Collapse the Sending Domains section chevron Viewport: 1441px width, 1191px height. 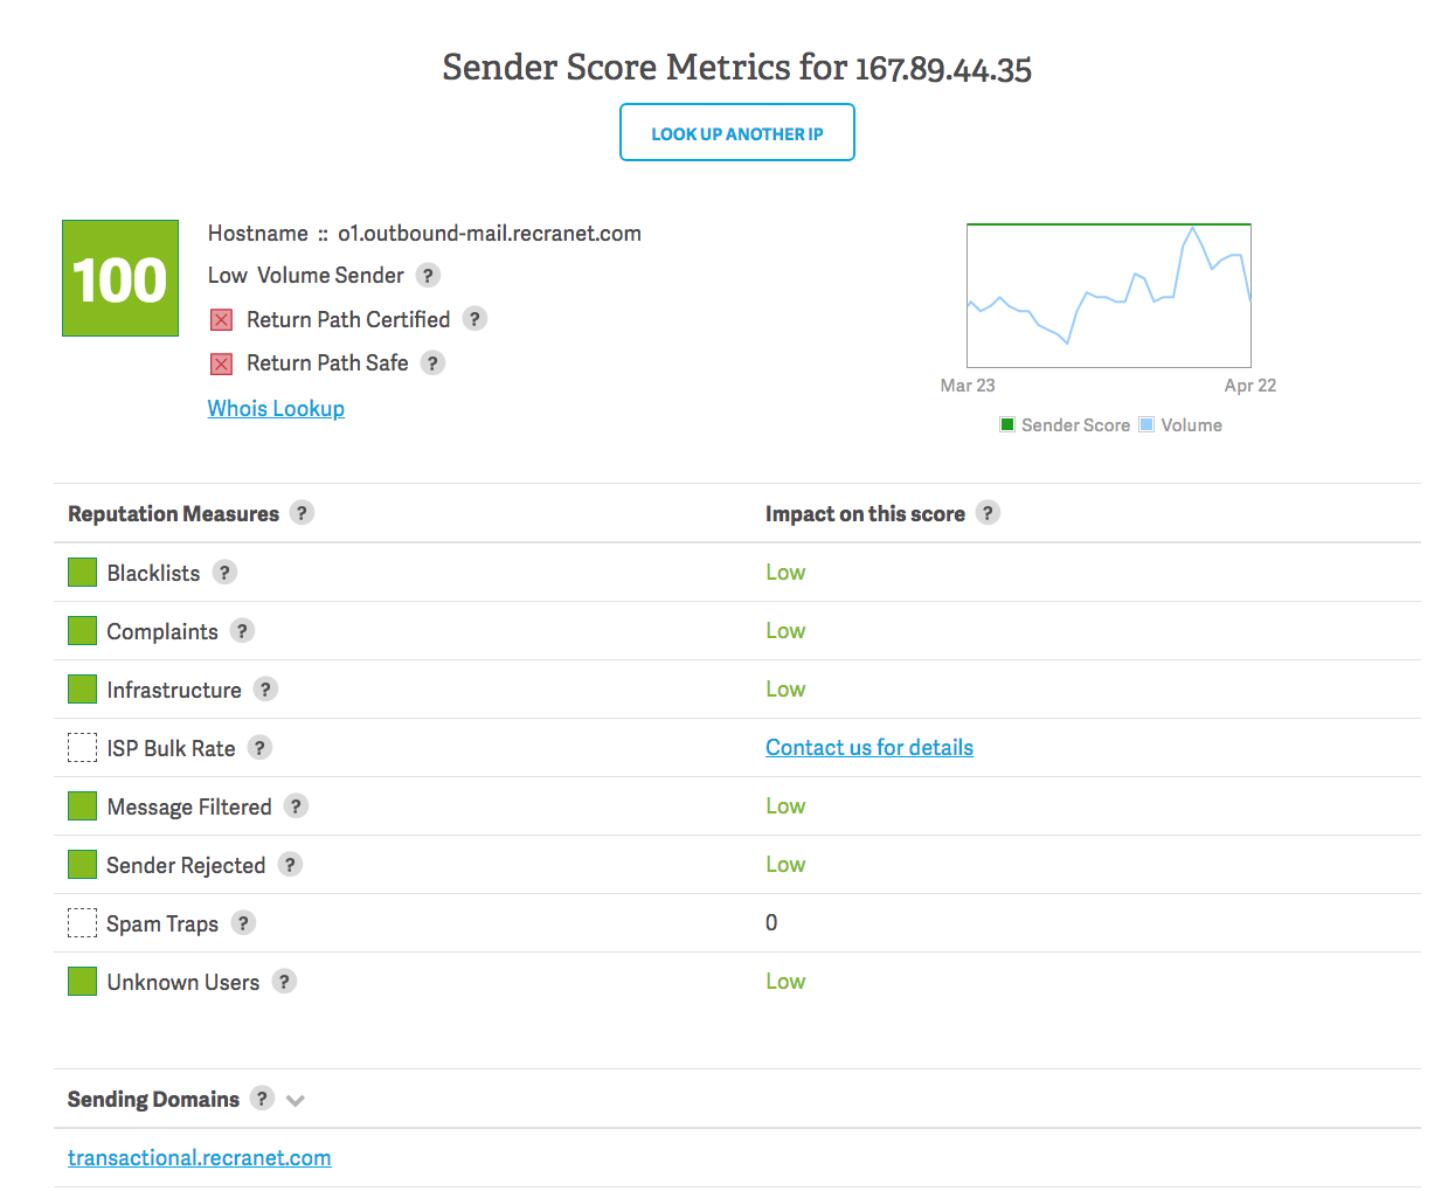click(295, 1101)
